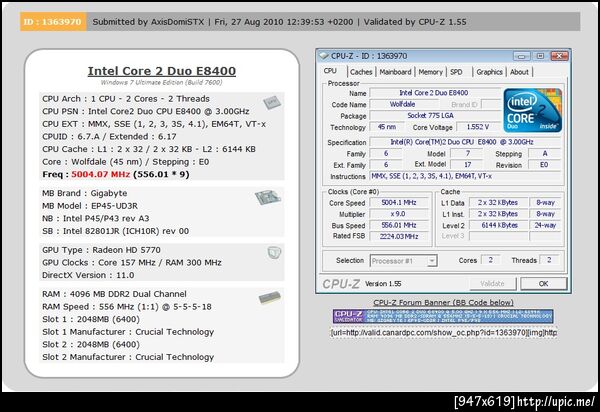Viewport: 600px width, 412px height.
Task: Click the Level 2 24-way value
Action: (545, 225)
